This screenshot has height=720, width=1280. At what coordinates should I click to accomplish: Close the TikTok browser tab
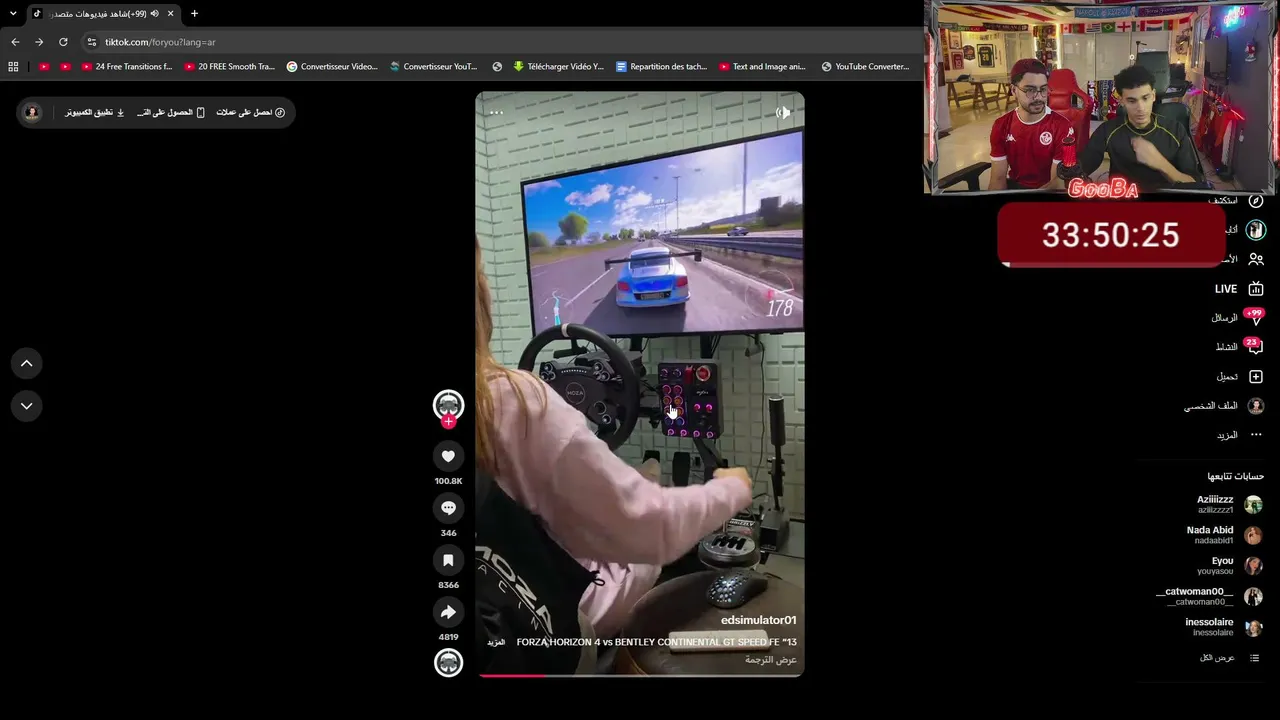[x=170, y=14]
